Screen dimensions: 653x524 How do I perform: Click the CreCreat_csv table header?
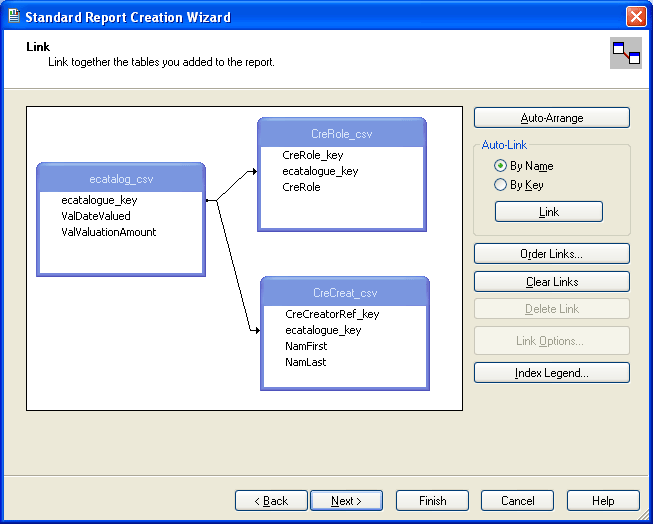coord(345,293)
